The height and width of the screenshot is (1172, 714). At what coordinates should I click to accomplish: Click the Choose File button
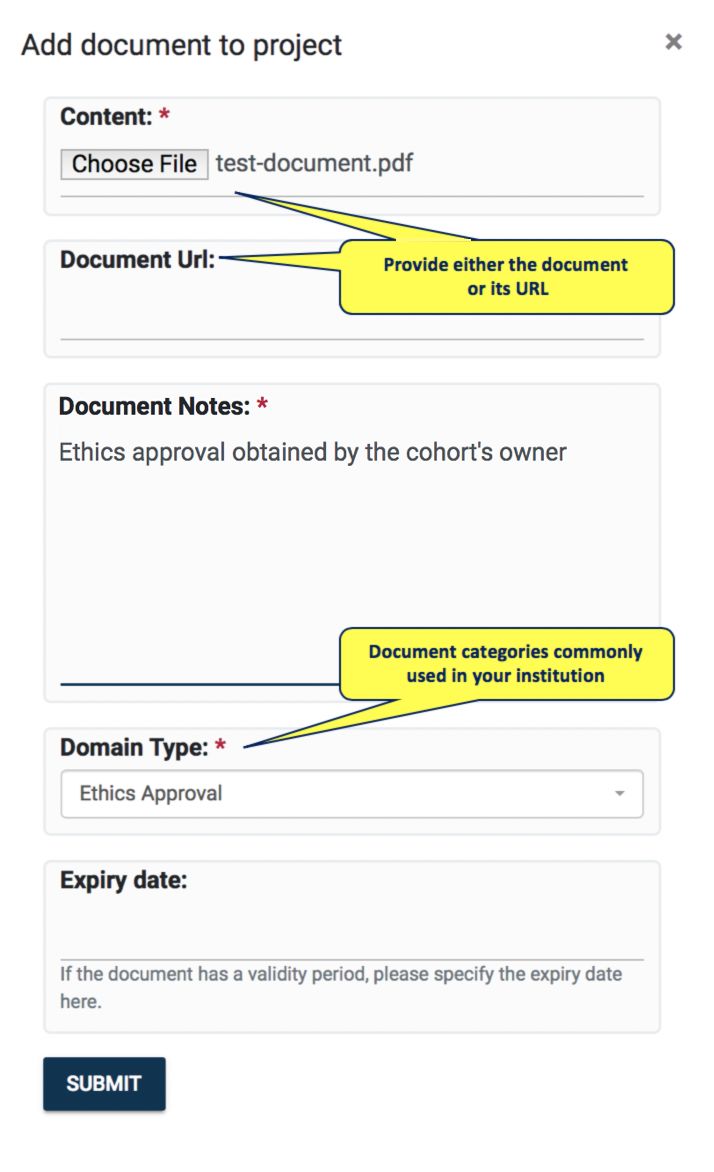point(134,164)
